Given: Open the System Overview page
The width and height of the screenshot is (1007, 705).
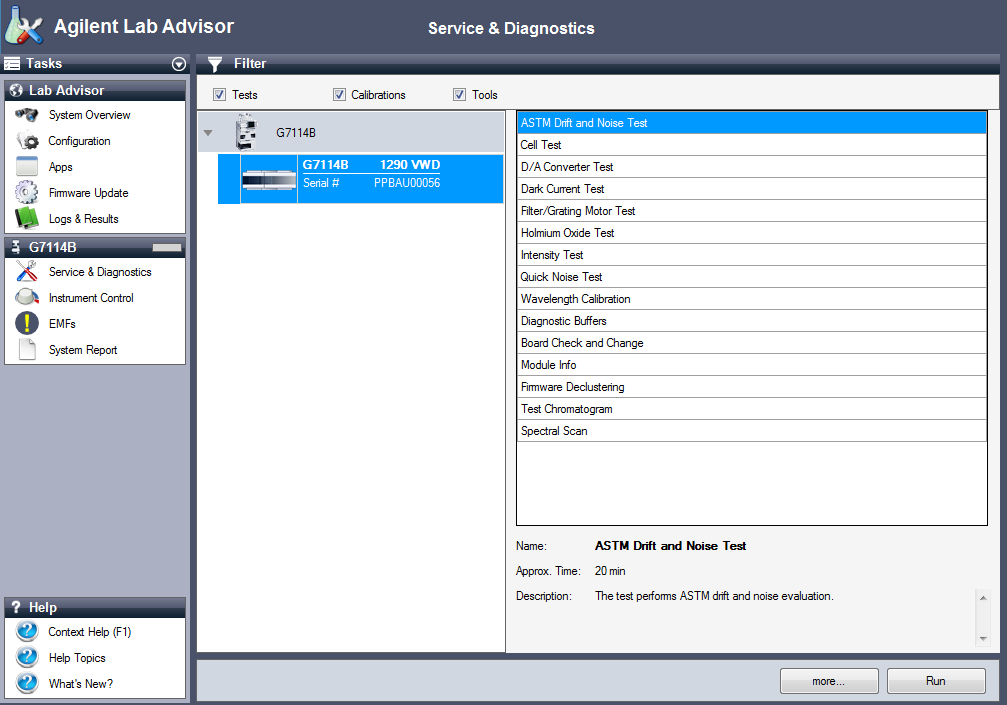Looking at the screenshot, I should [x=89, y=115].
